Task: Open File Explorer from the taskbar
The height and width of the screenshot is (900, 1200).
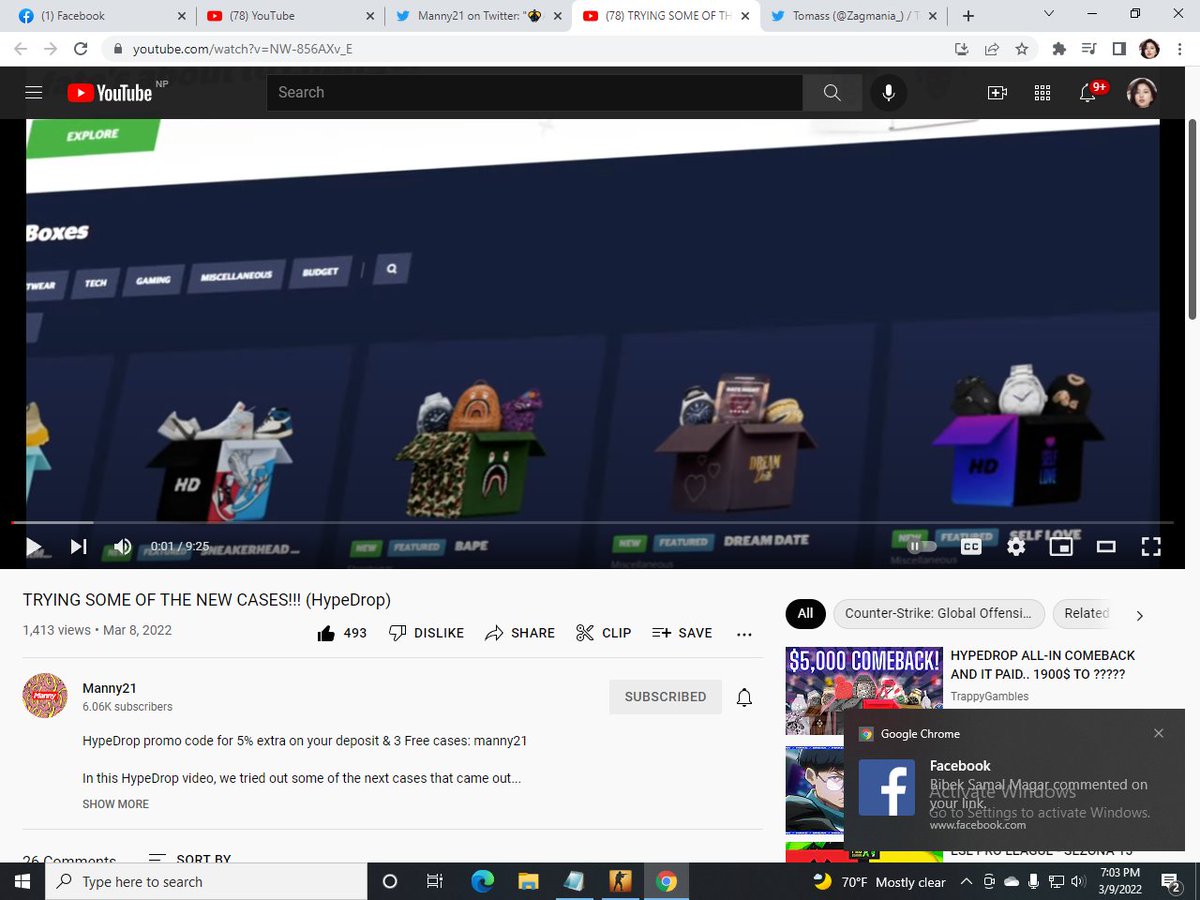Action: coord(528,881)
